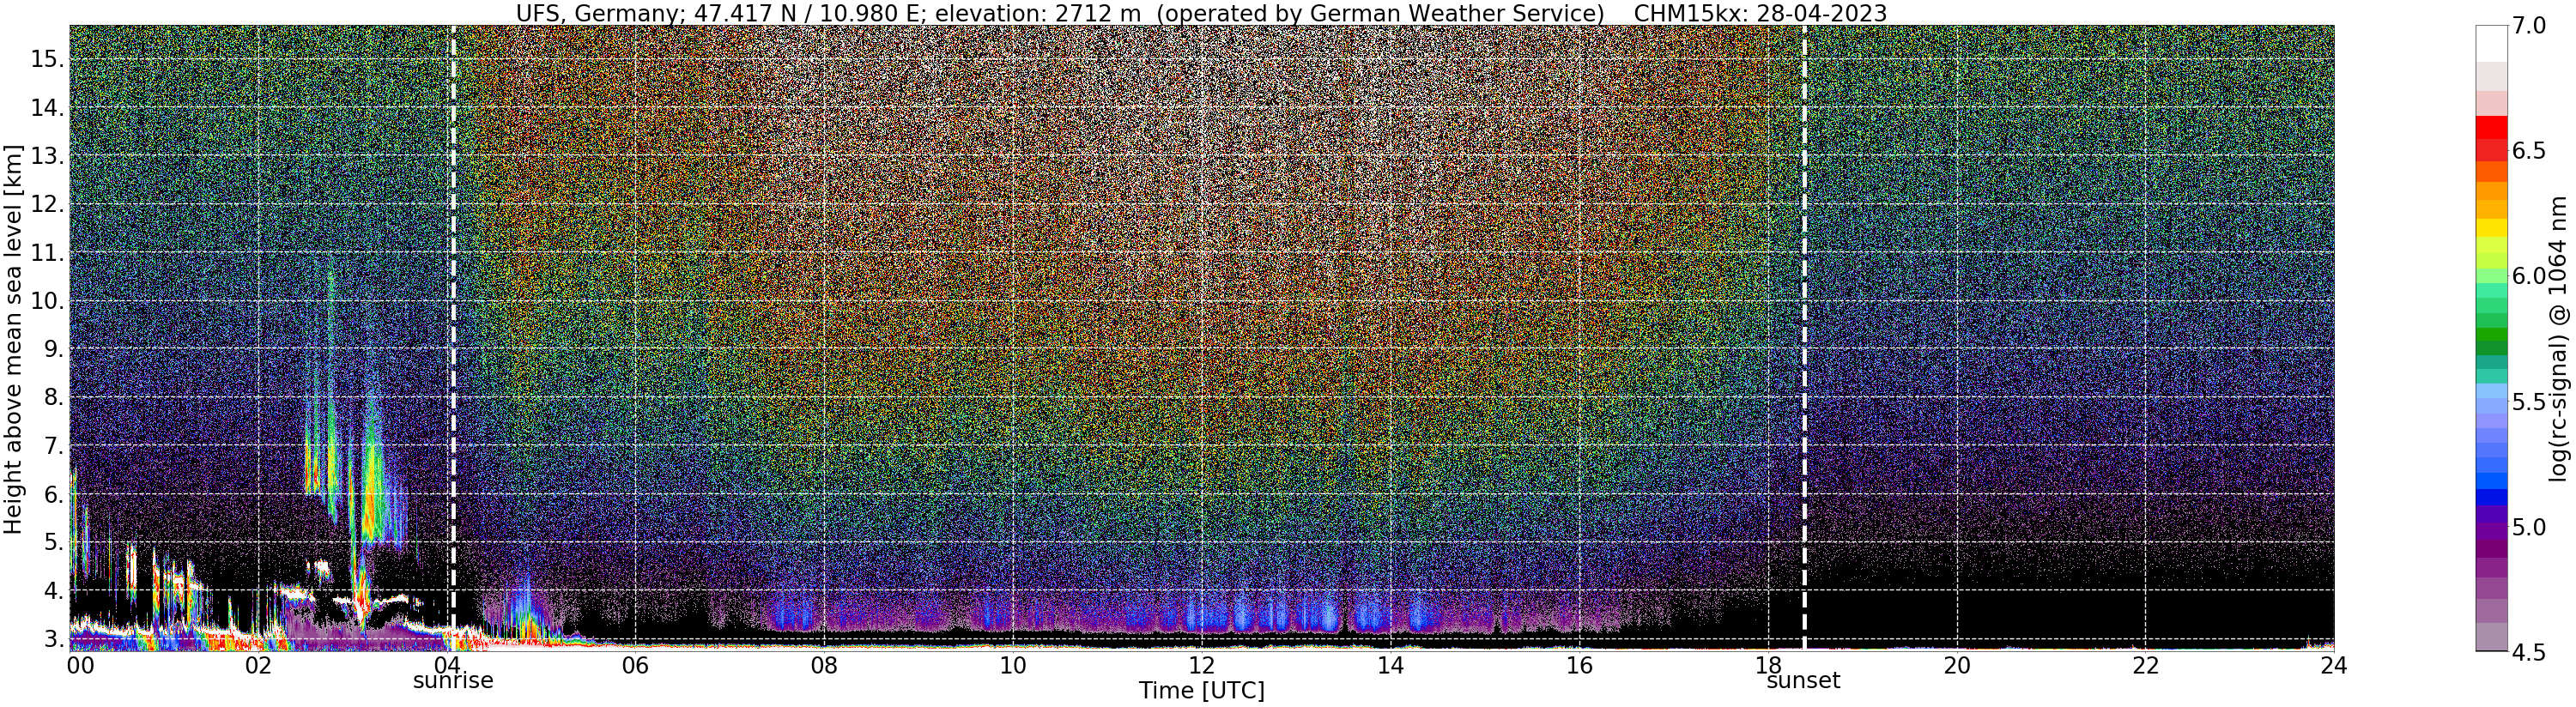Screen dimensions: 2576x707
Task: Click the '10' time tick label
Action: (1013, 665)
